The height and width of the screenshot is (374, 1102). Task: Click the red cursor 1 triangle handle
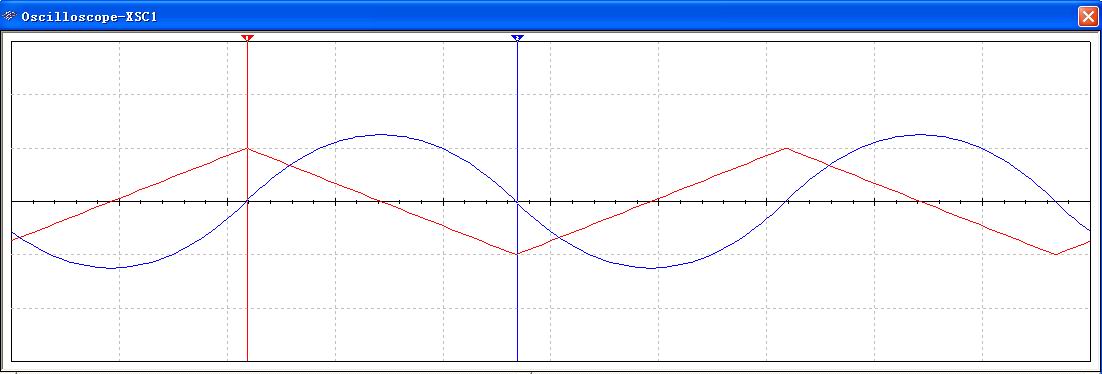point(247,37)
